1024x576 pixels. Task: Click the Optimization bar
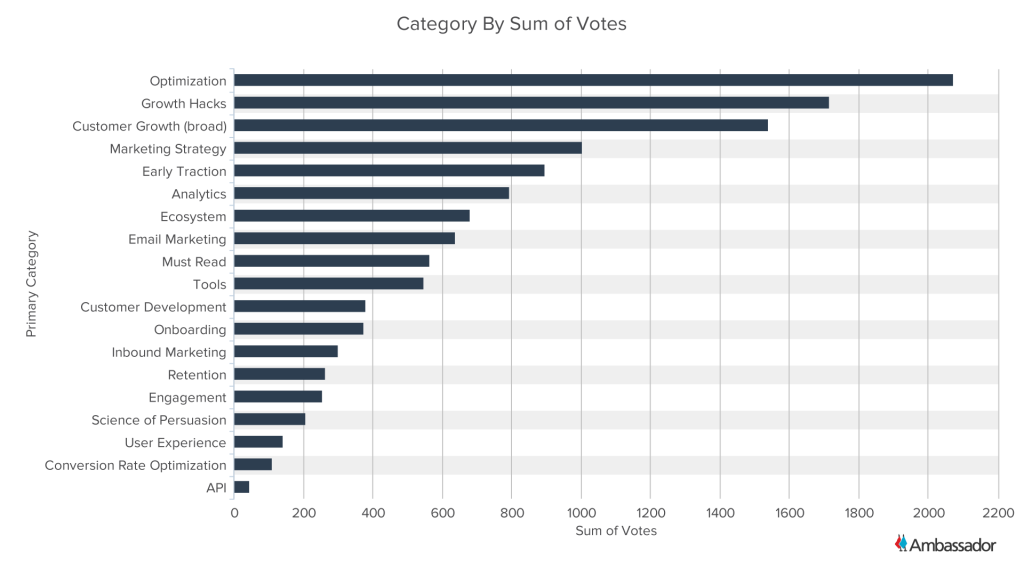pyautogui.click(x=593, y=80)
